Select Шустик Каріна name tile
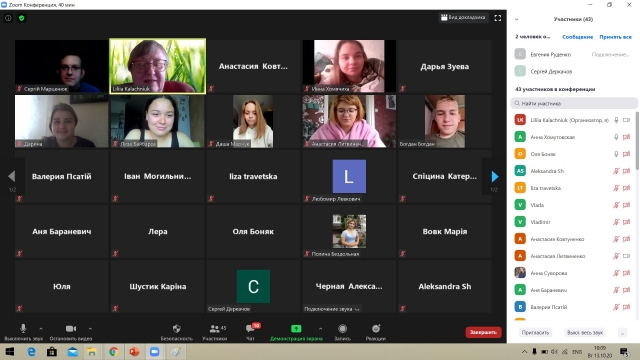Screen dimensions: 640x360 pos(158,287)
